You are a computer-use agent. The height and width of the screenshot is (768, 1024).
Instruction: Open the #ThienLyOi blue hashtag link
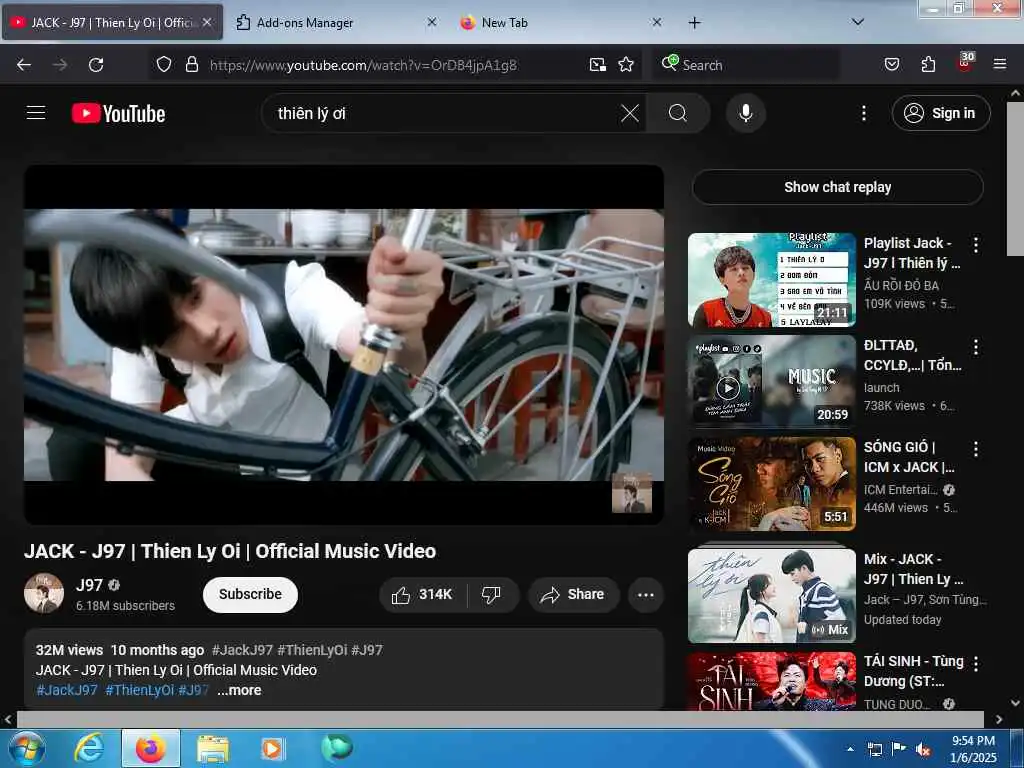(x=140, y=690)
